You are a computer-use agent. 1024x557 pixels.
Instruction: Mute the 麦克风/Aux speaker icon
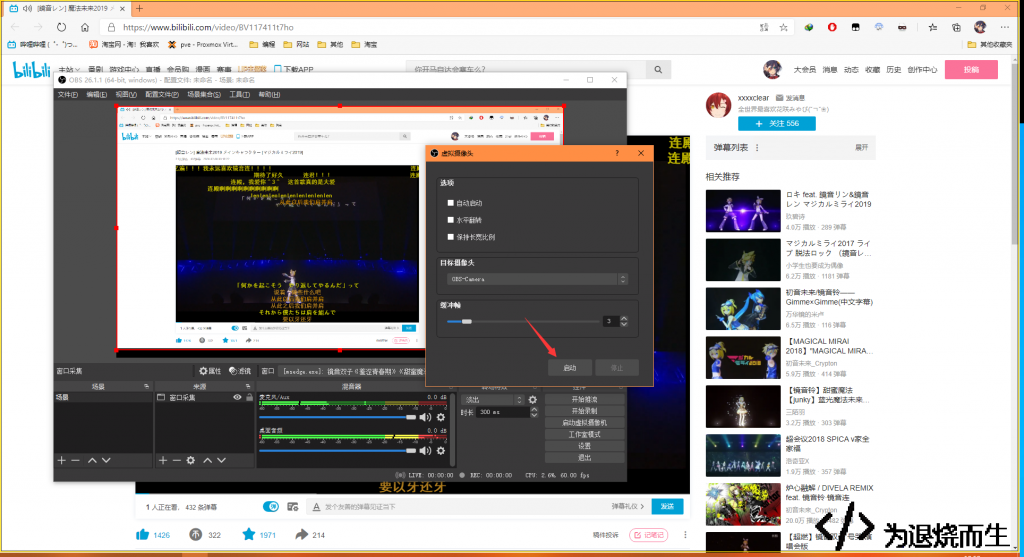pyautogui.click(x=425, y=417)
